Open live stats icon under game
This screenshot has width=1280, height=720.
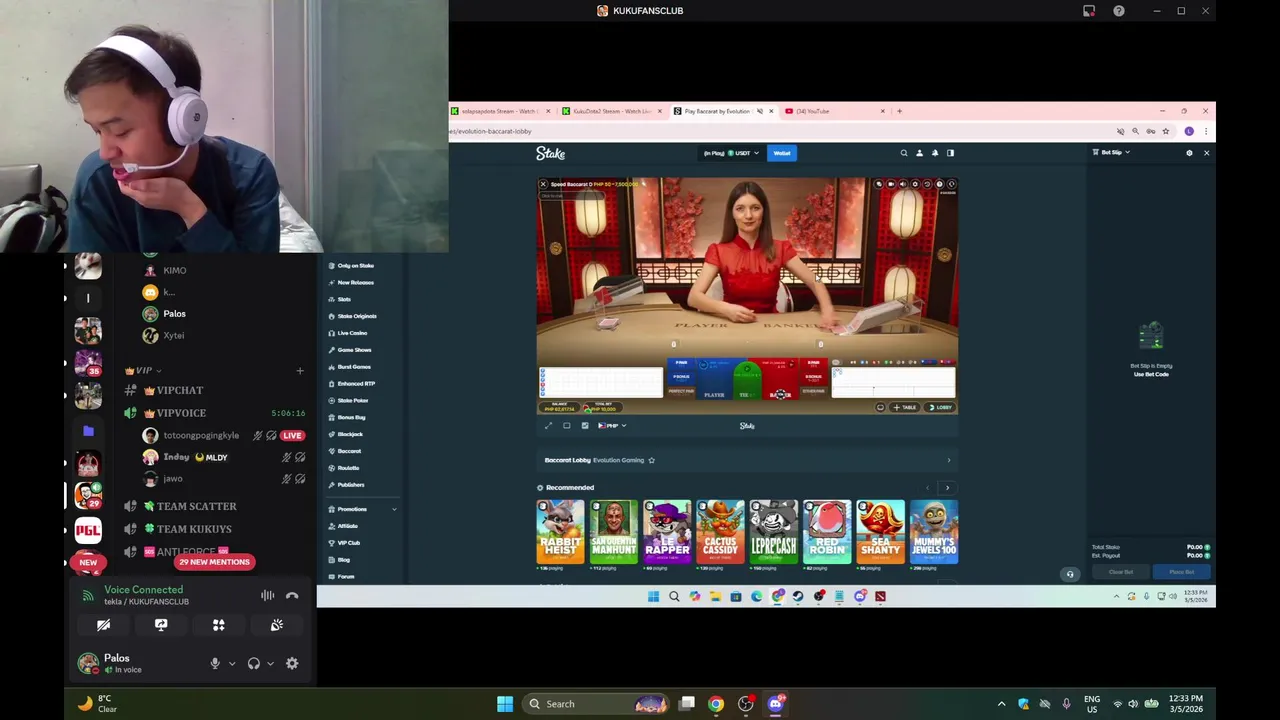(585, 426)
